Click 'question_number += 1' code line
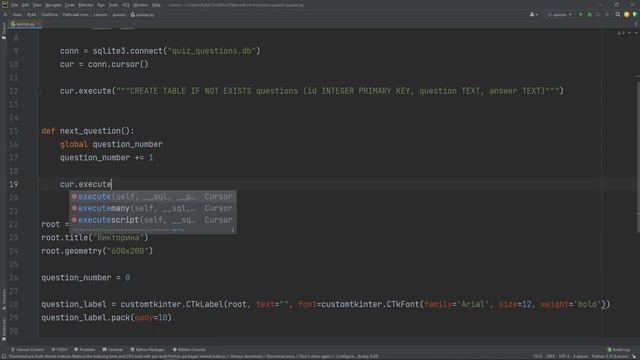Image resolution: width=640 pixels, height=360 pixels. coord(107,158)
